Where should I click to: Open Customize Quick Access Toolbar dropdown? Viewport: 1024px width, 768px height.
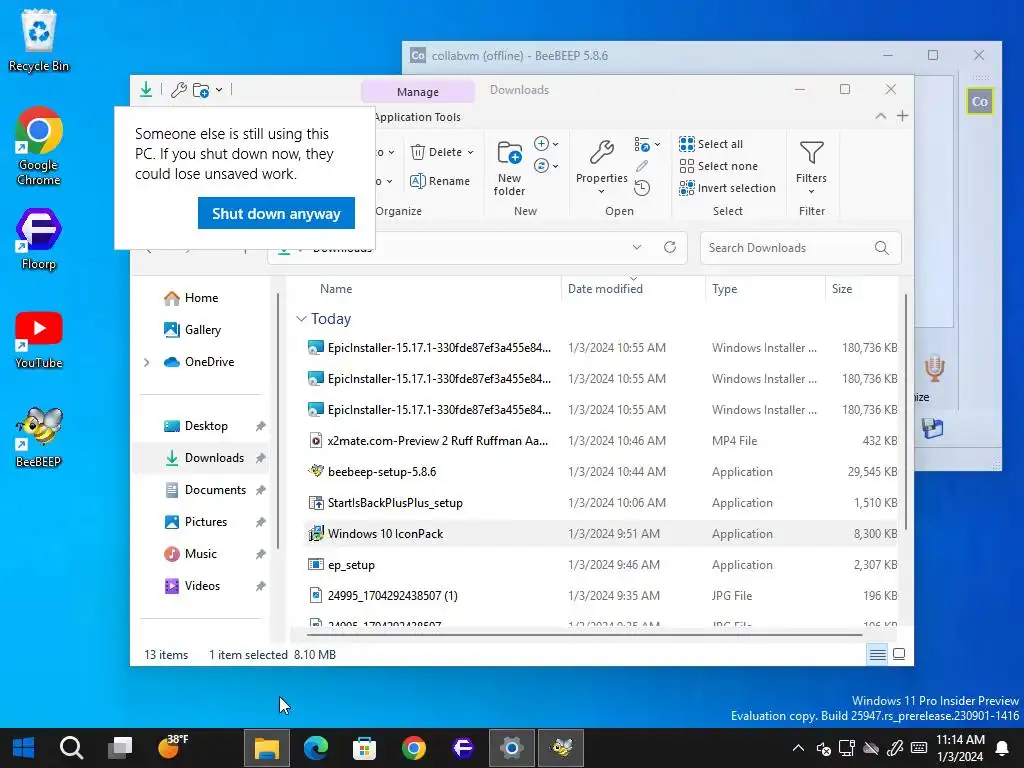click(219, 89)
